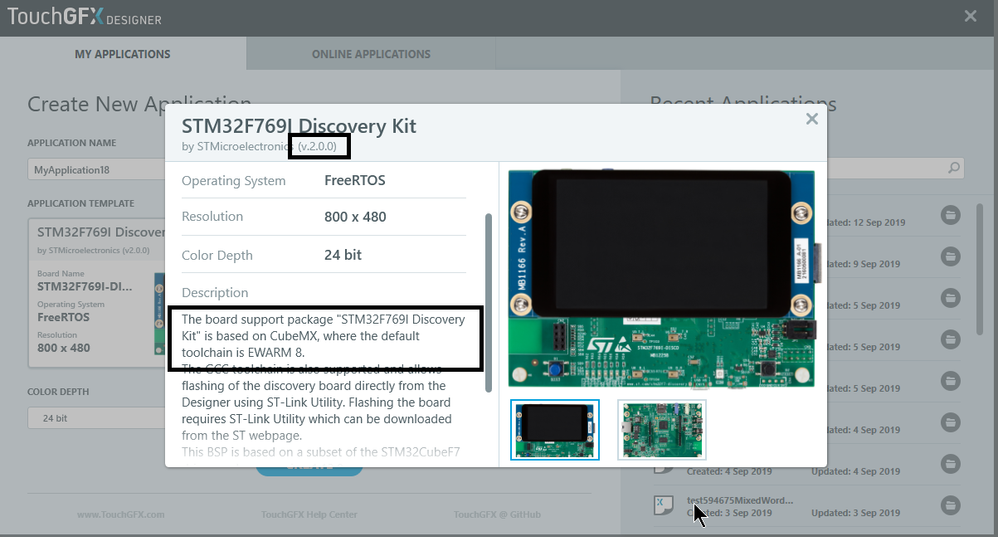Open folder icon for 9 Sep 2019 entry

coord(950,256)
